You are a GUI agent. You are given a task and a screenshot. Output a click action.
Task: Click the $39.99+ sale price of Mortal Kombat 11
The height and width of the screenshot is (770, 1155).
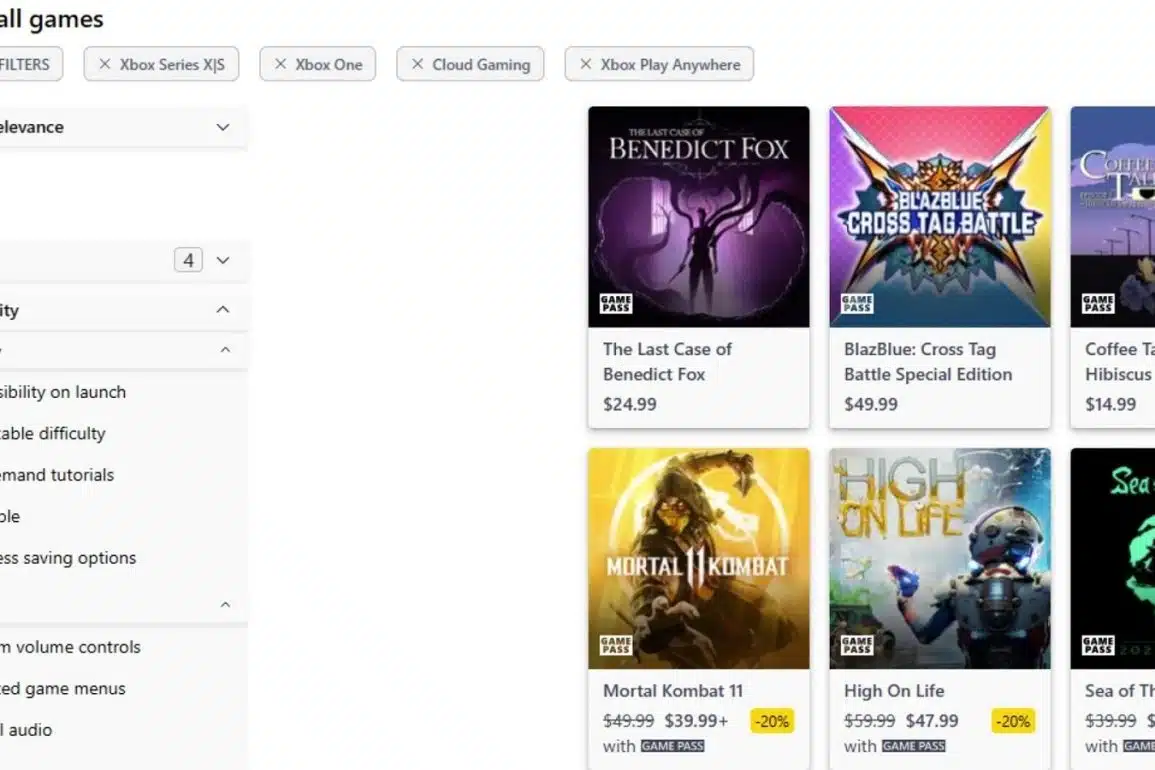tap(696, 721)
